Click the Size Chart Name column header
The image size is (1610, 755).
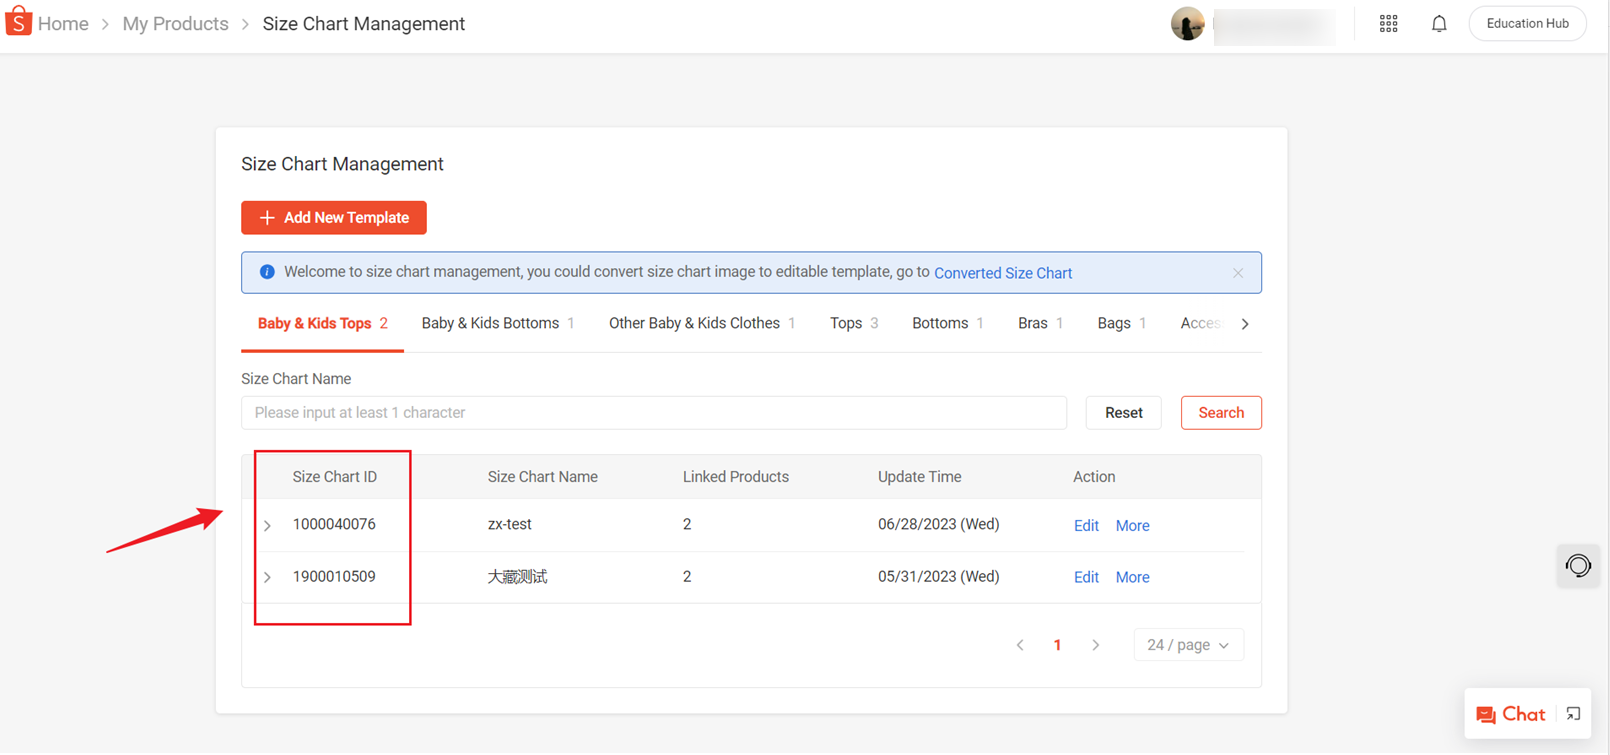tap(542, 477)
